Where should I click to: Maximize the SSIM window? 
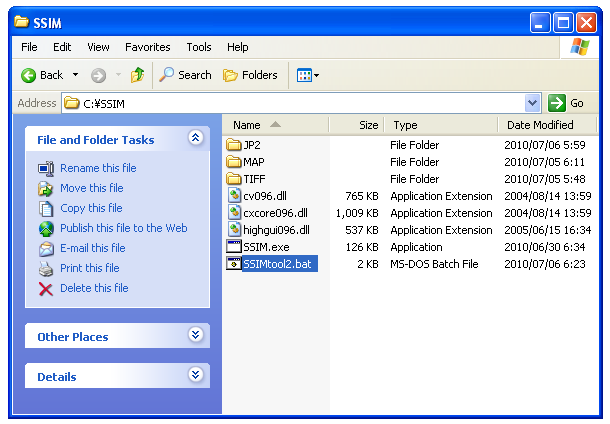coord(563,23)
